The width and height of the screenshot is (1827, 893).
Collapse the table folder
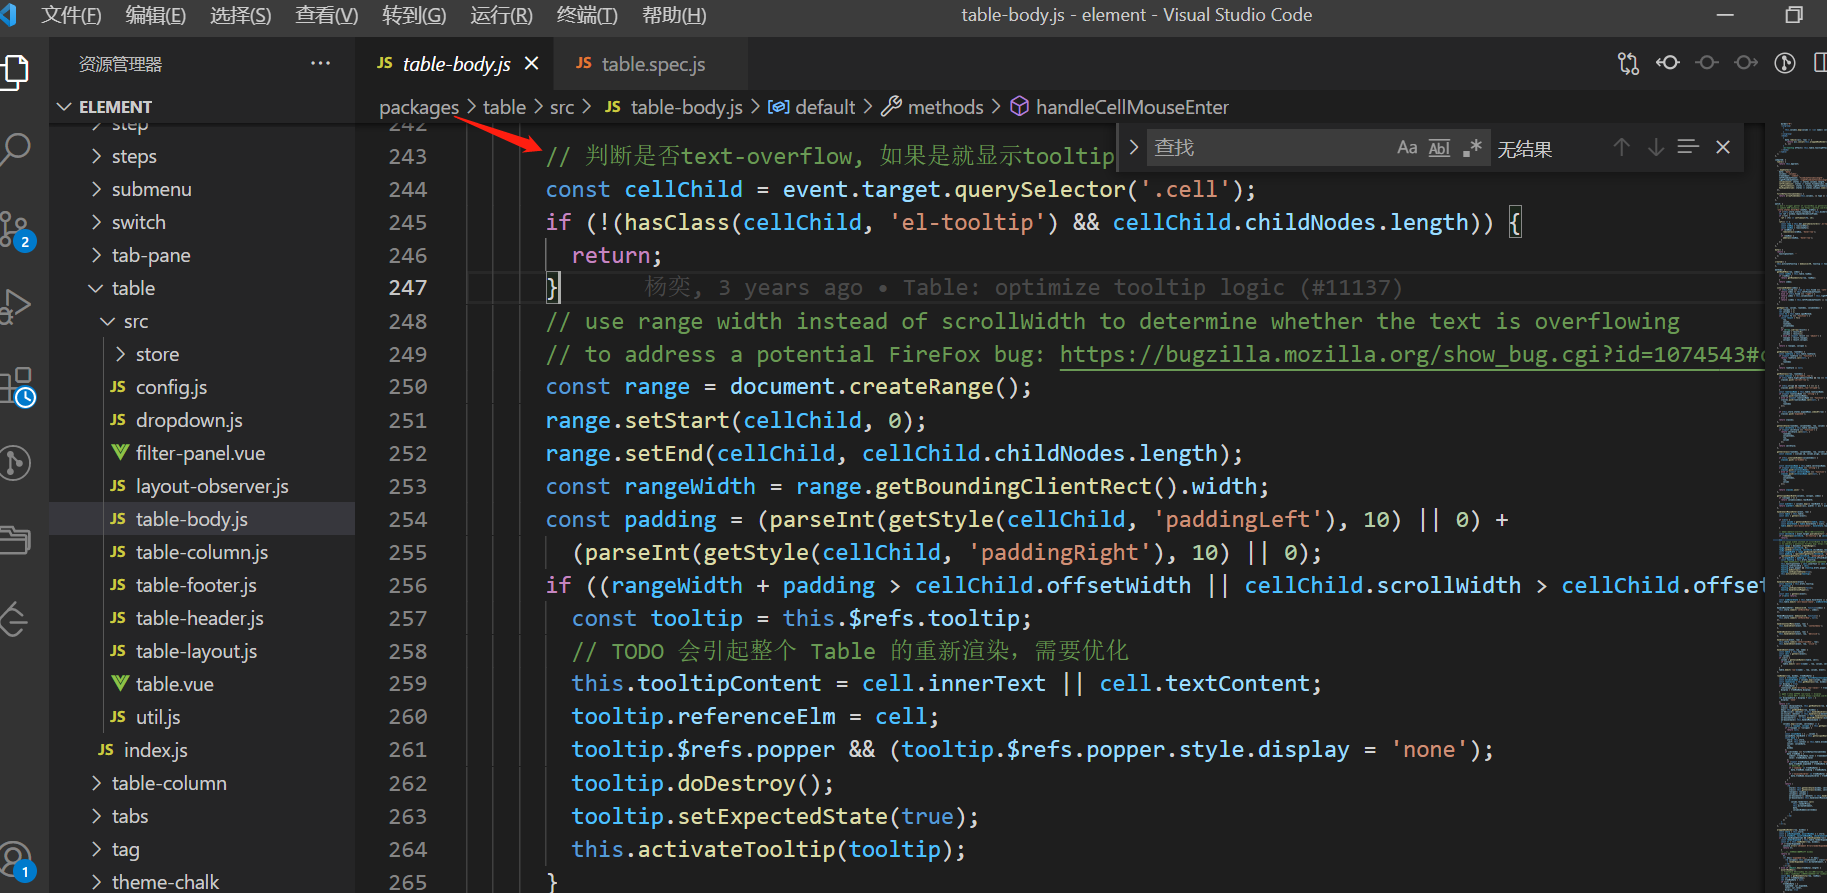tap(202, 288)
